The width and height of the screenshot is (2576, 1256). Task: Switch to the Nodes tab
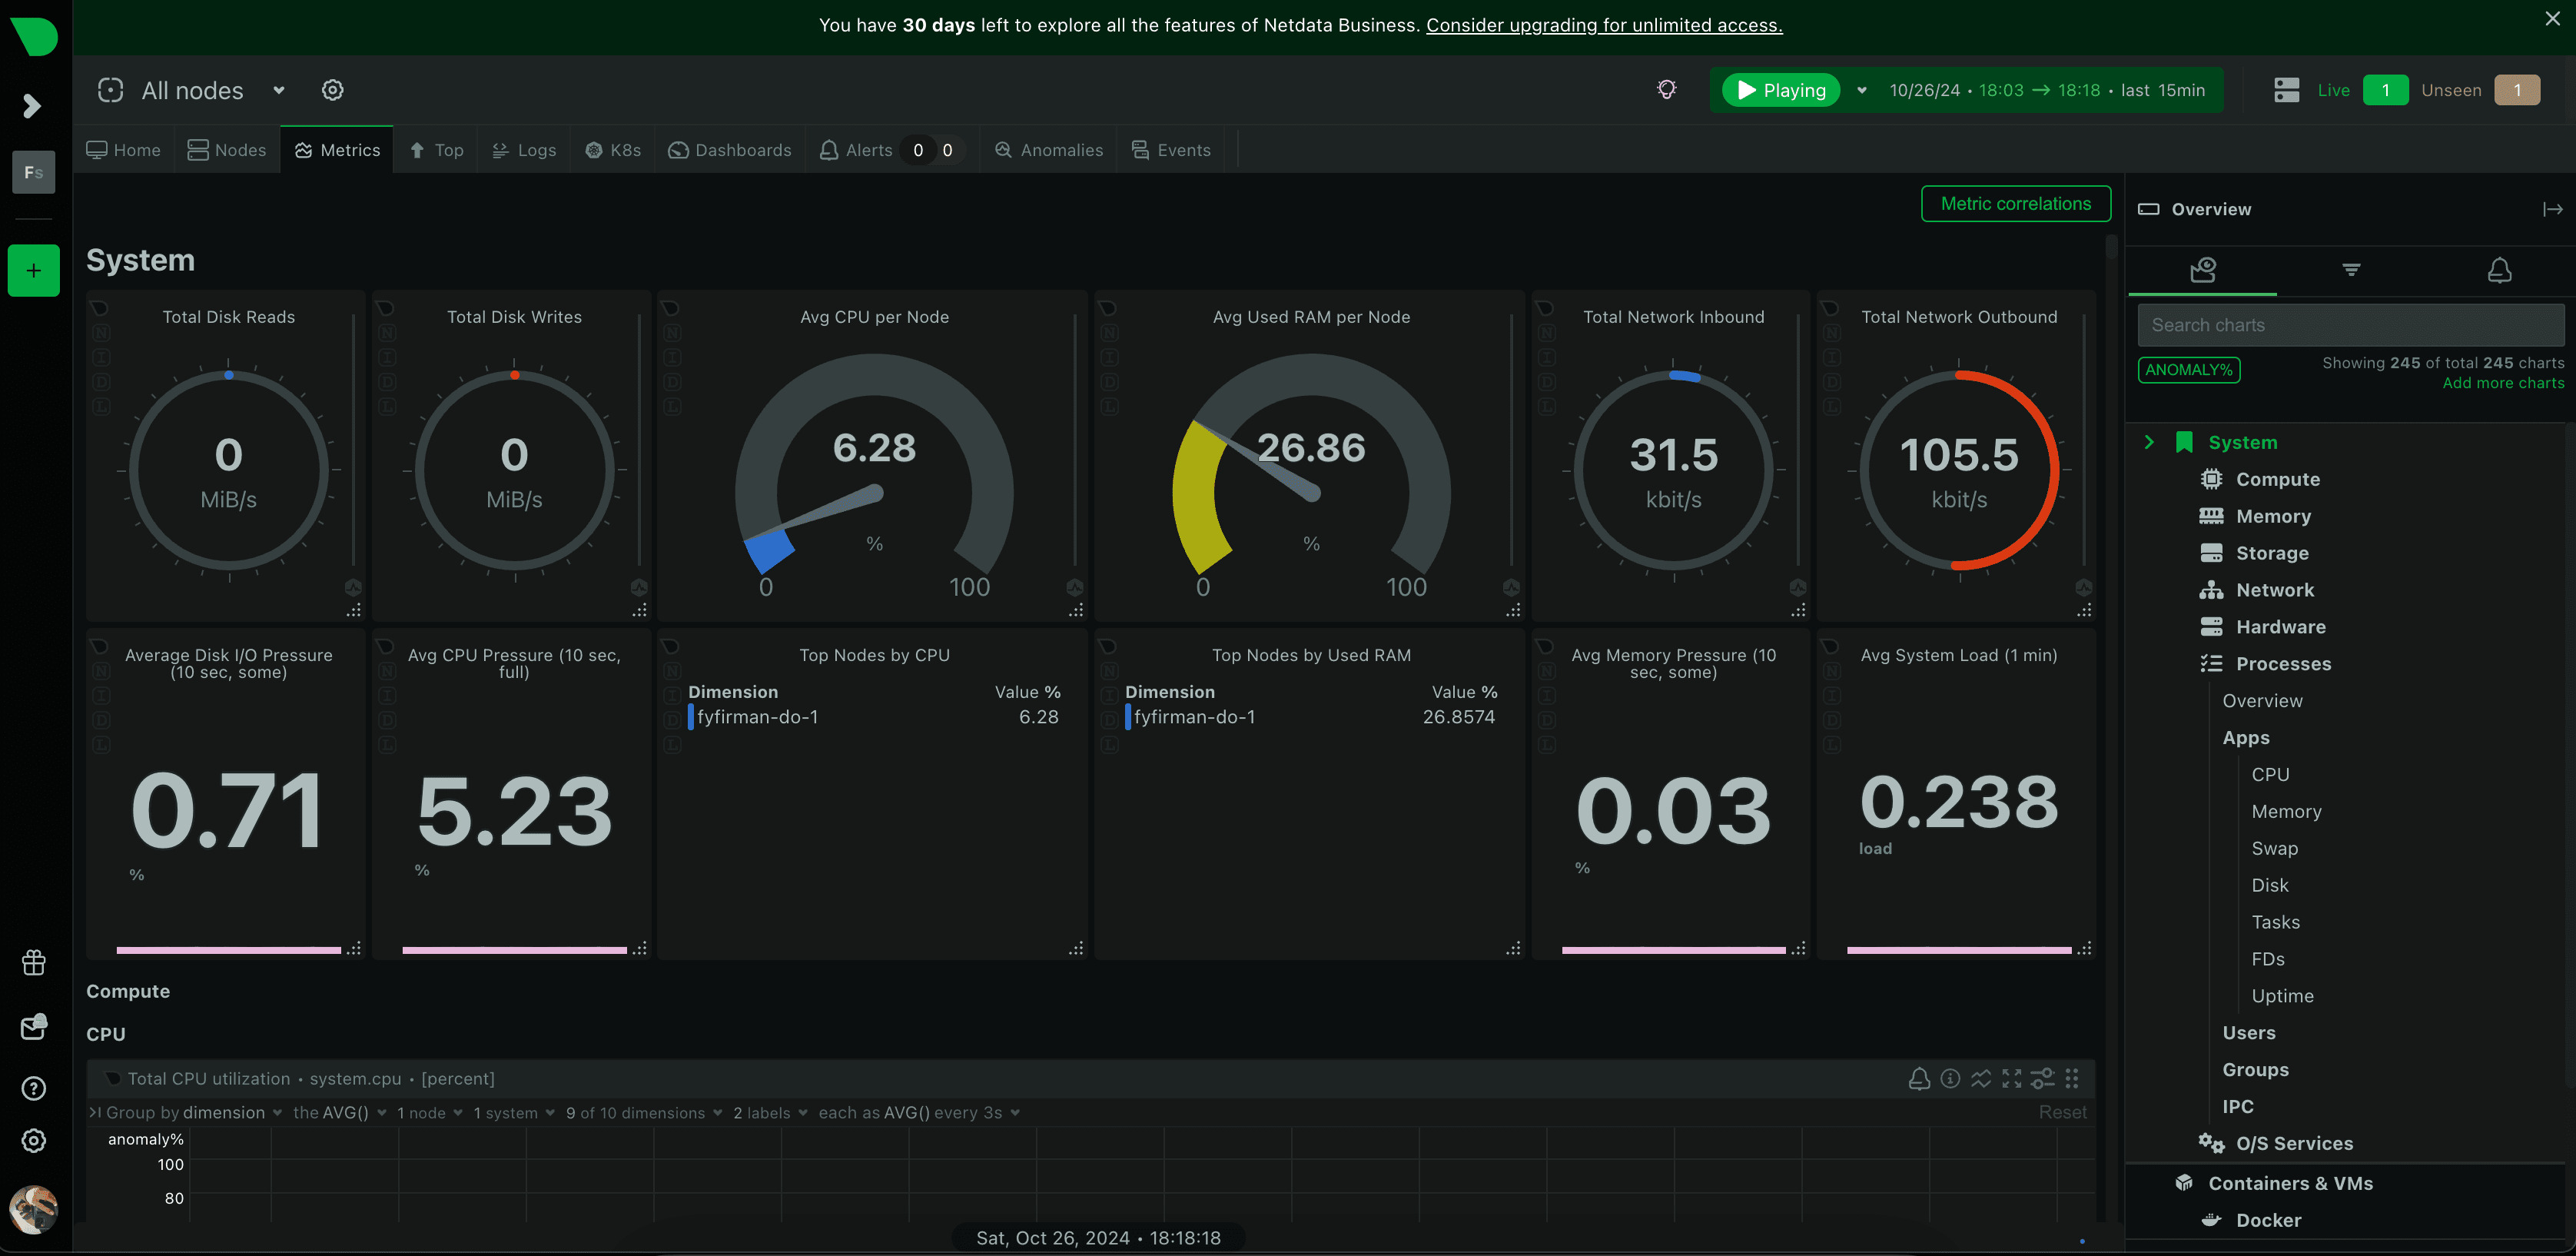pyautogui.click(x=227, y=150)
